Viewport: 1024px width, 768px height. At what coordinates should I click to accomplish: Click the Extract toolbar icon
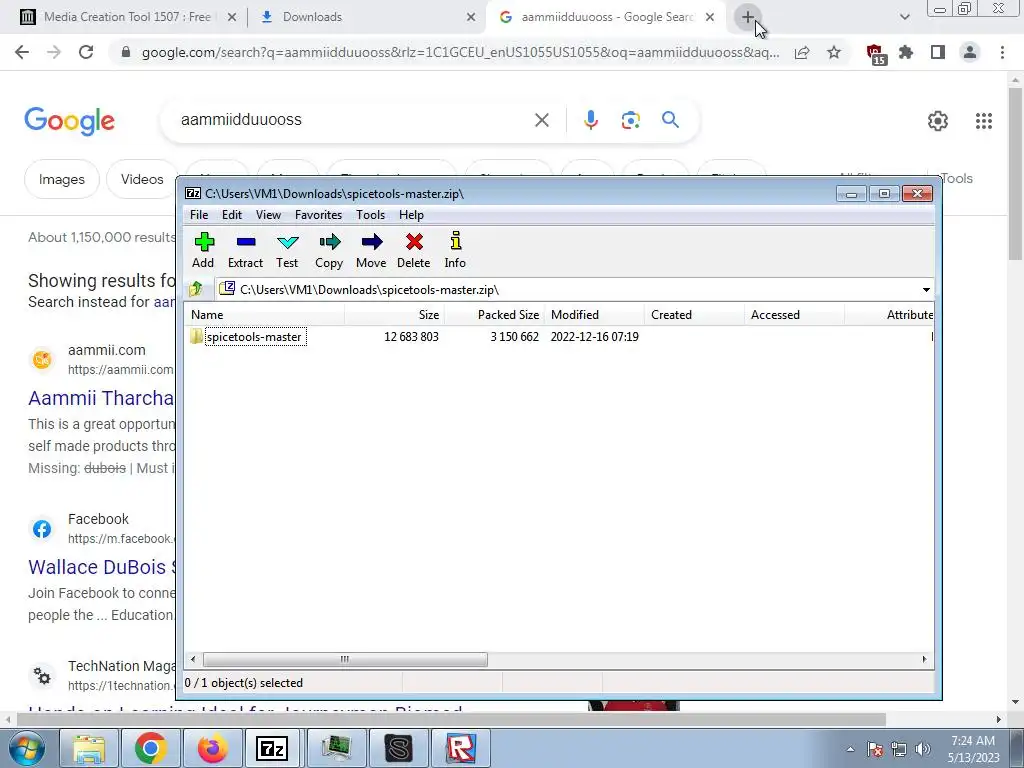pyautogui.click(x=246, y=250)
